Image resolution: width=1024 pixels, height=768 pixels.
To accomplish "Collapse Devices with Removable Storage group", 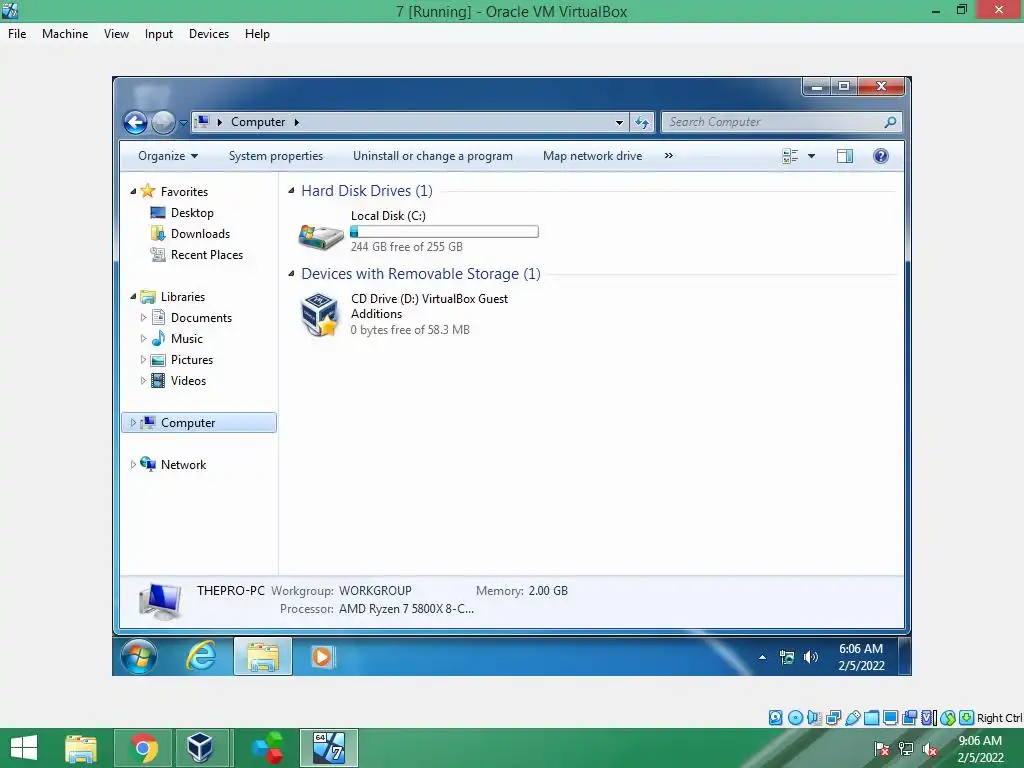I will click(291, 273).
